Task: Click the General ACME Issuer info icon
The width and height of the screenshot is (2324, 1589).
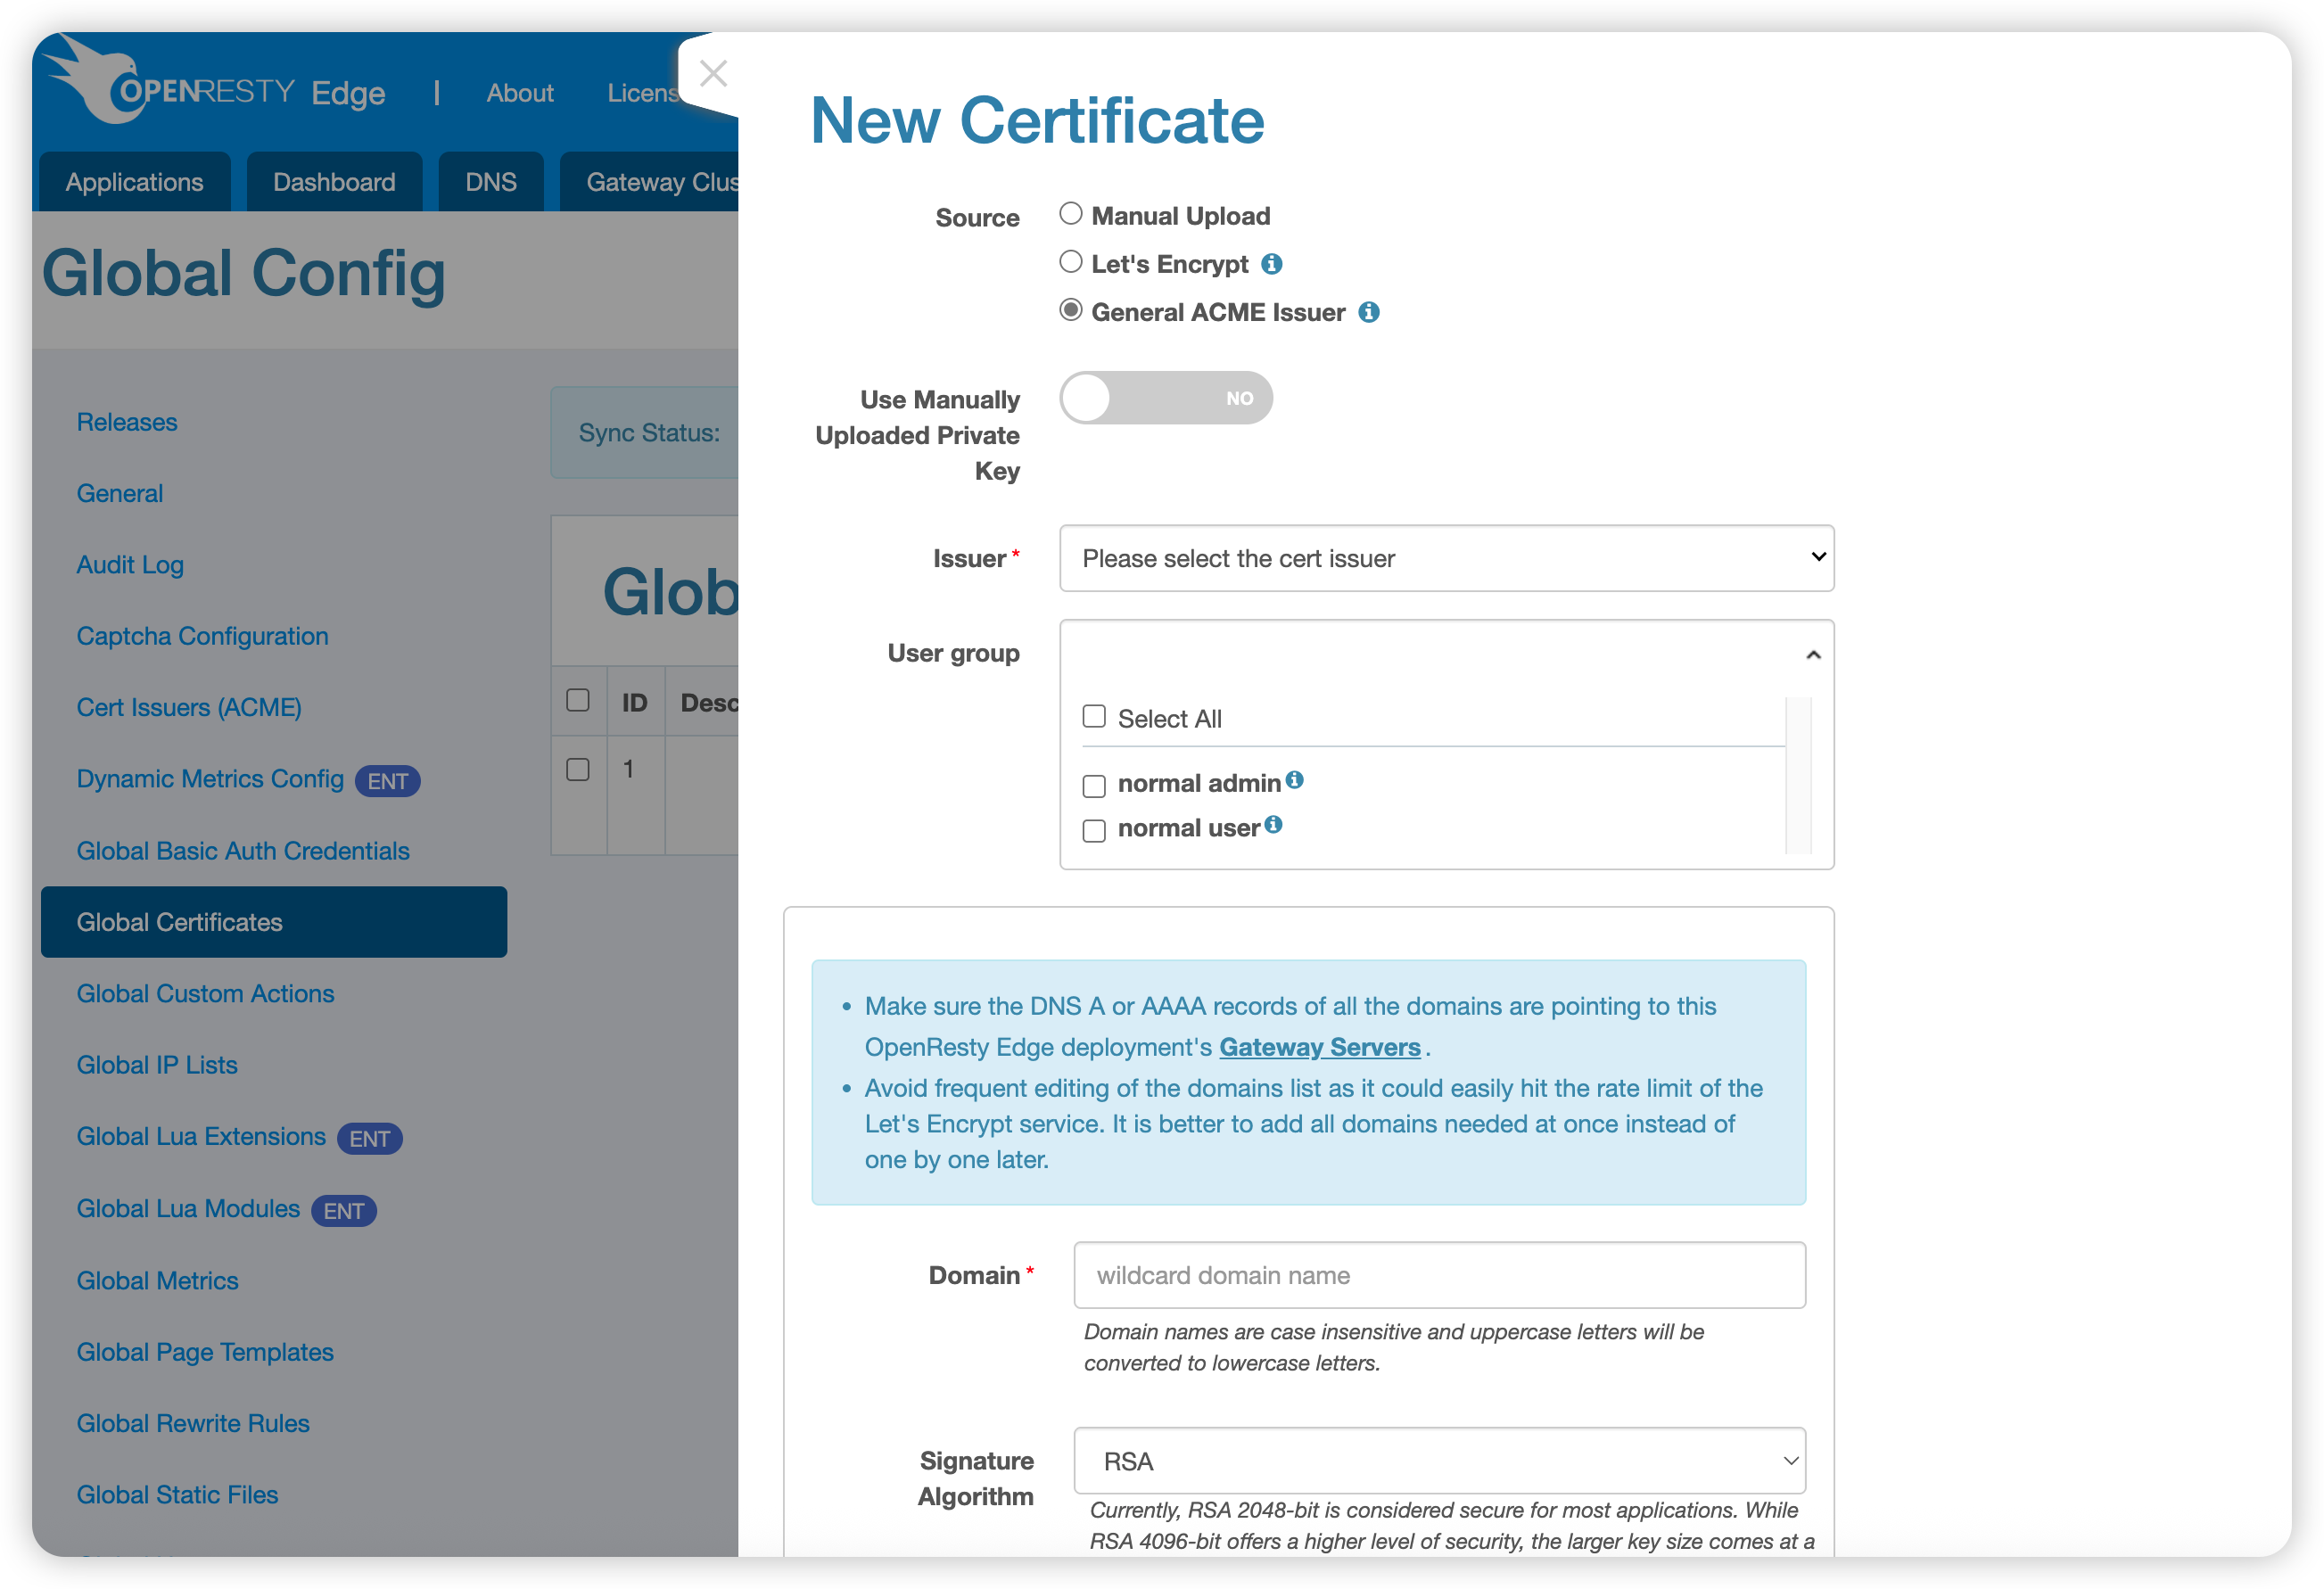Action: (1368, 312)
